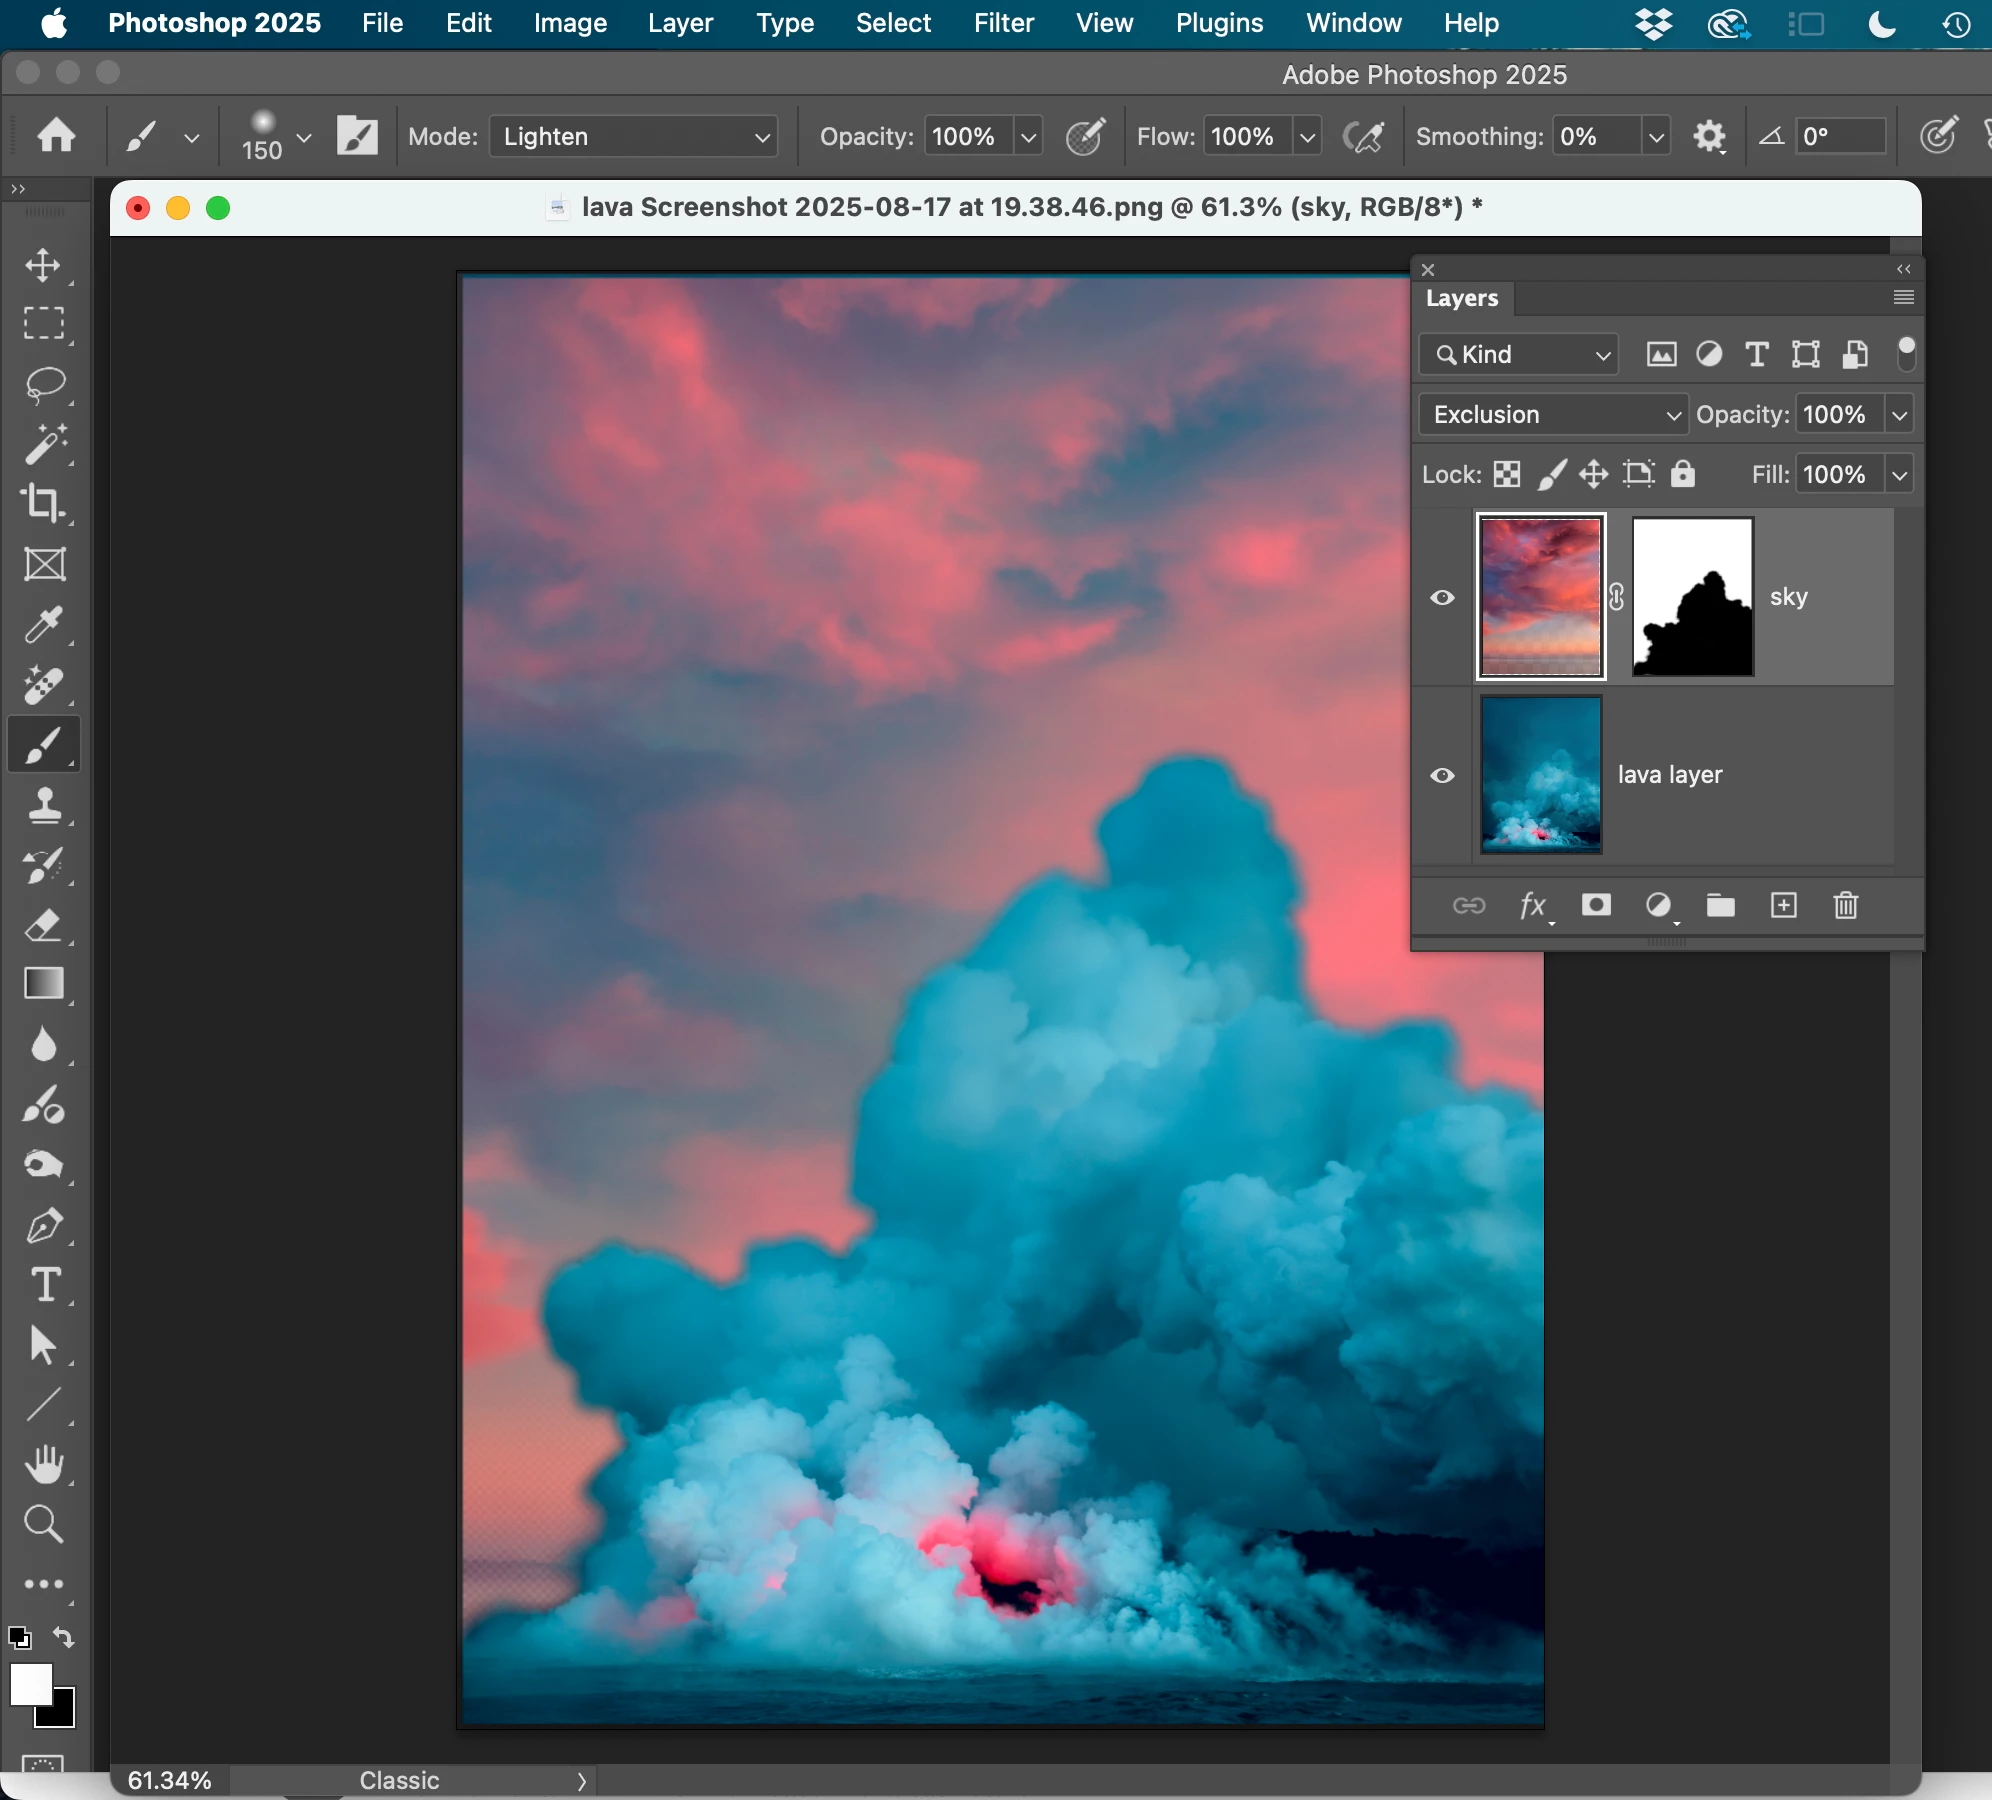Image resolution: width=1992 pixels, height=1800 pixels.
Task: Hide the lava layer
Action: pyautogui.click(x=1442, y=776)
